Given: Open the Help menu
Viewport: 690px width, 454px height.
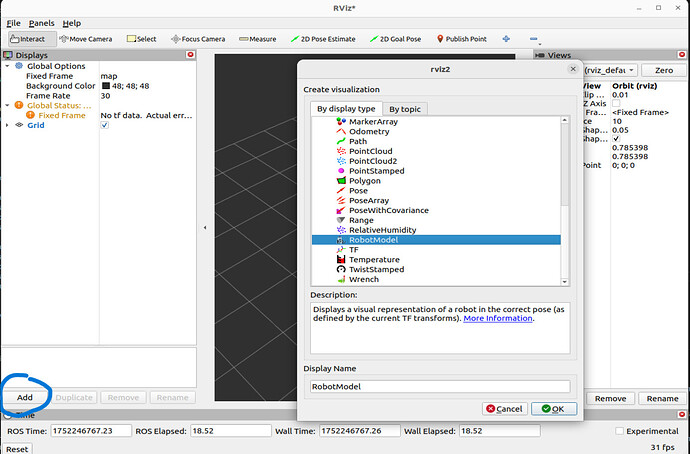Looking at the screenshot, I should coord(71,23).
